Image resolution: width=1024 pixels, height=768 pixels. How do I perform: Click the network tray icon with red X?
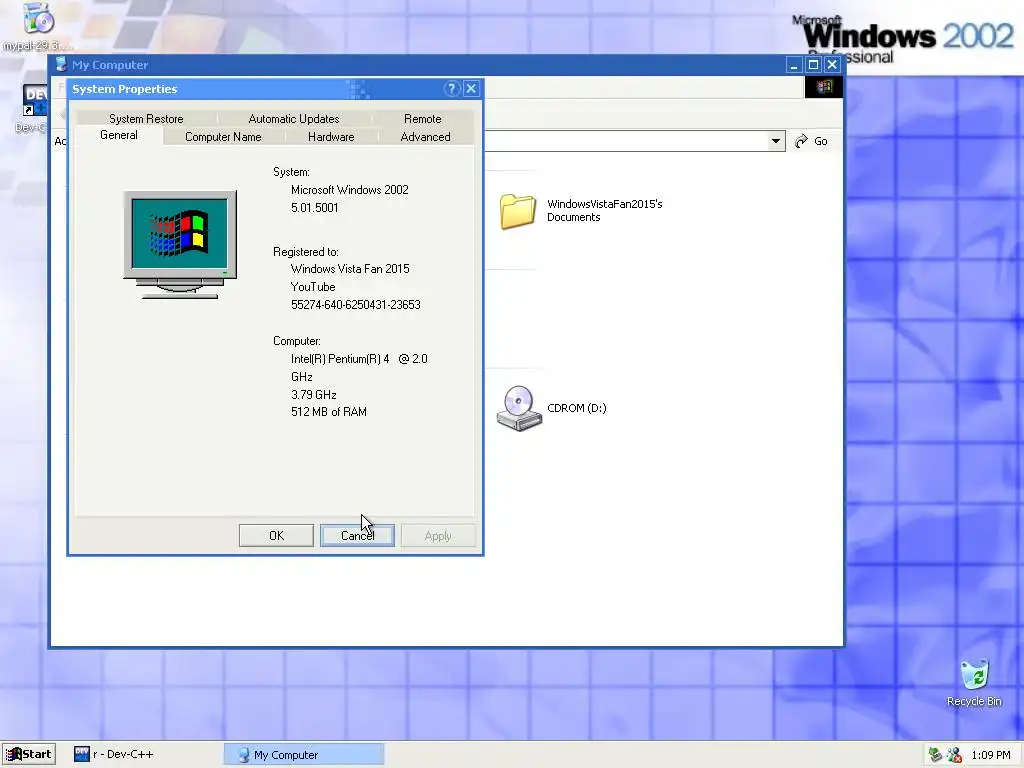coord(954,755)
